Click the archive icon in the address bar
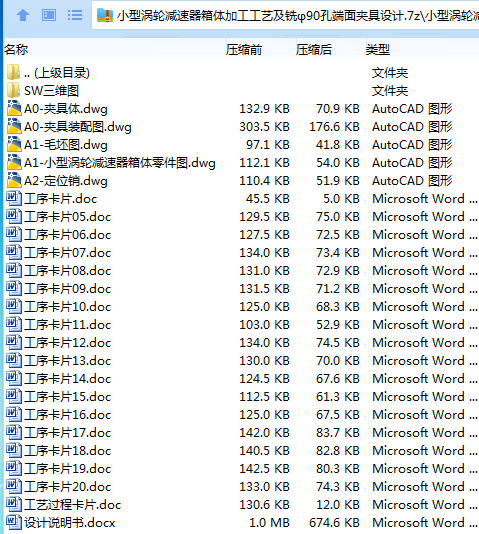This screenshot has width=479, height=534. [105, 16]
